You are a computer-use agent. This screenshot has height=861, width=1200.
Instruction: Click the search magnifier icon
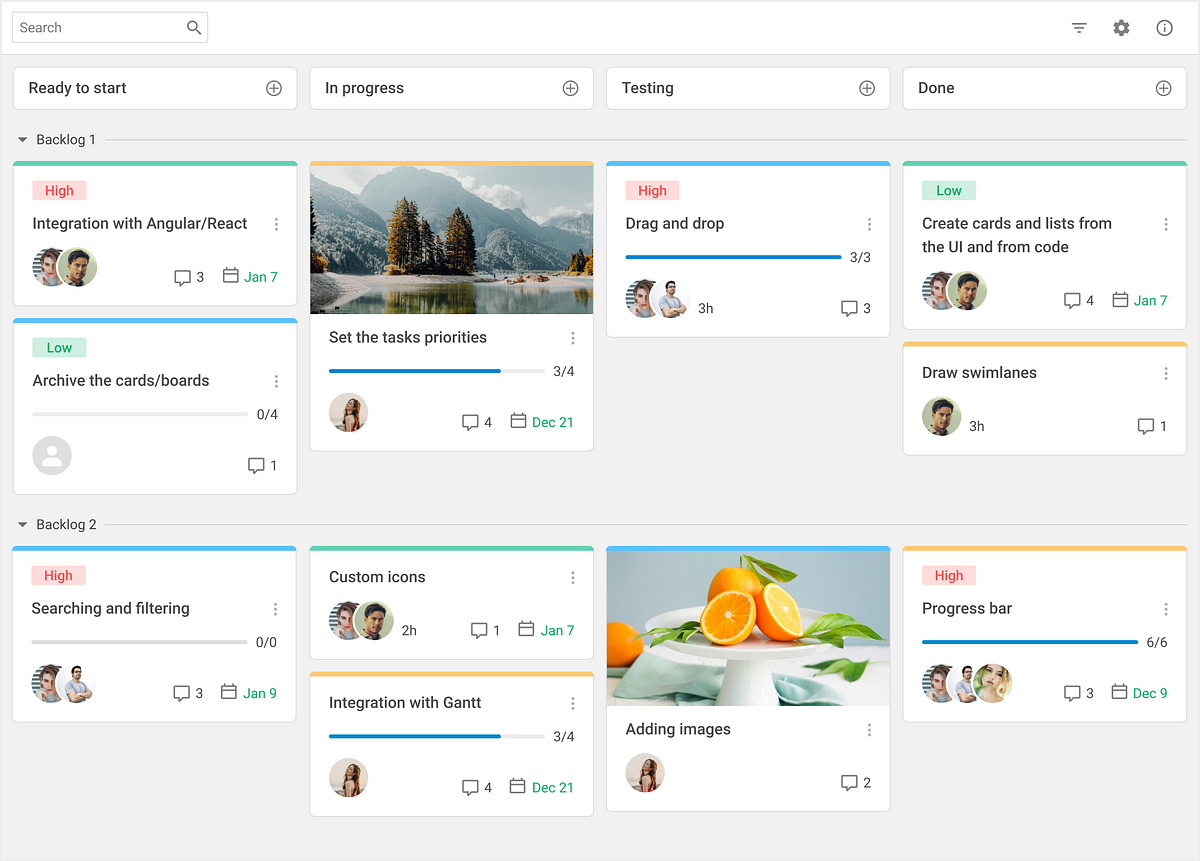coord(194,27)
